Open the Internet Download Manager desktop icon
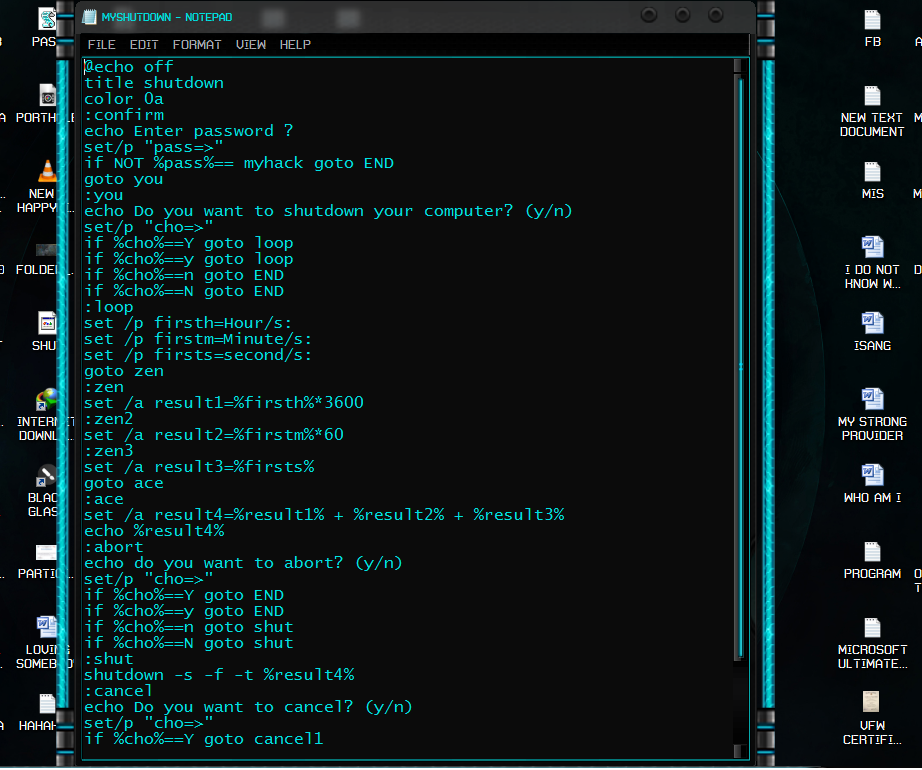The width and height of the screenshot is (922, 770). tap(45, 398)
